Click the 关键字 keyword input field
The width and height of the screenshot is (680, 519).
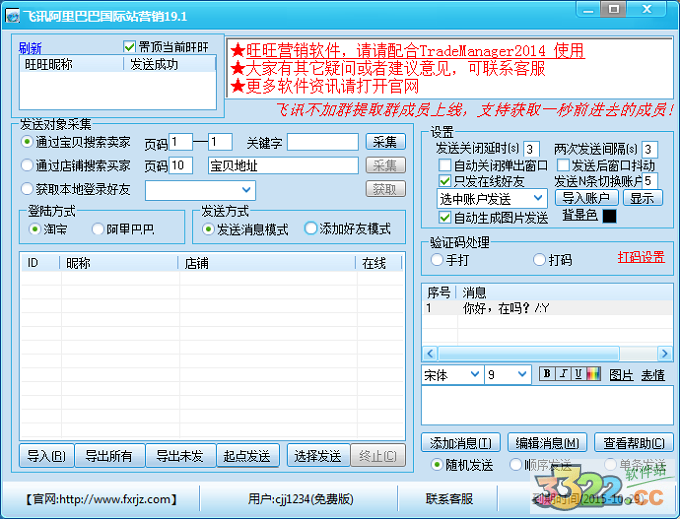[x=323, y=142]
